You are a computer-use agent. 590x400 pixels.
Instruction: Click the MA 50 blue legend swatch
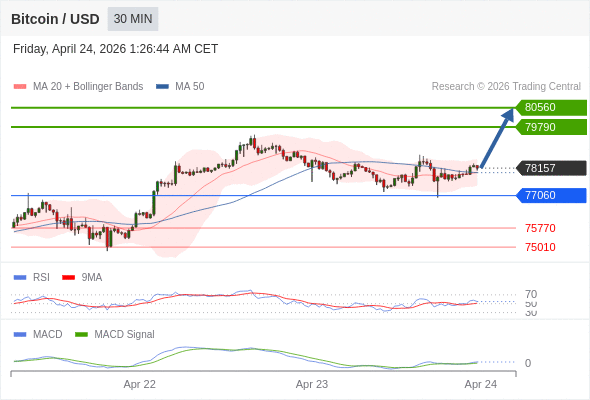(163, 87)
